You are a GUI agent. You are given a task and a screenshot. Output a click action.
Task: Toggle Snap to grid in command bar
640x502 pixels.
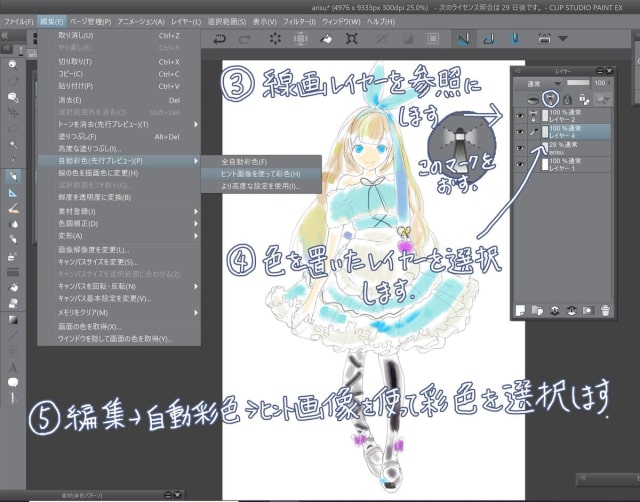(515, 39)
